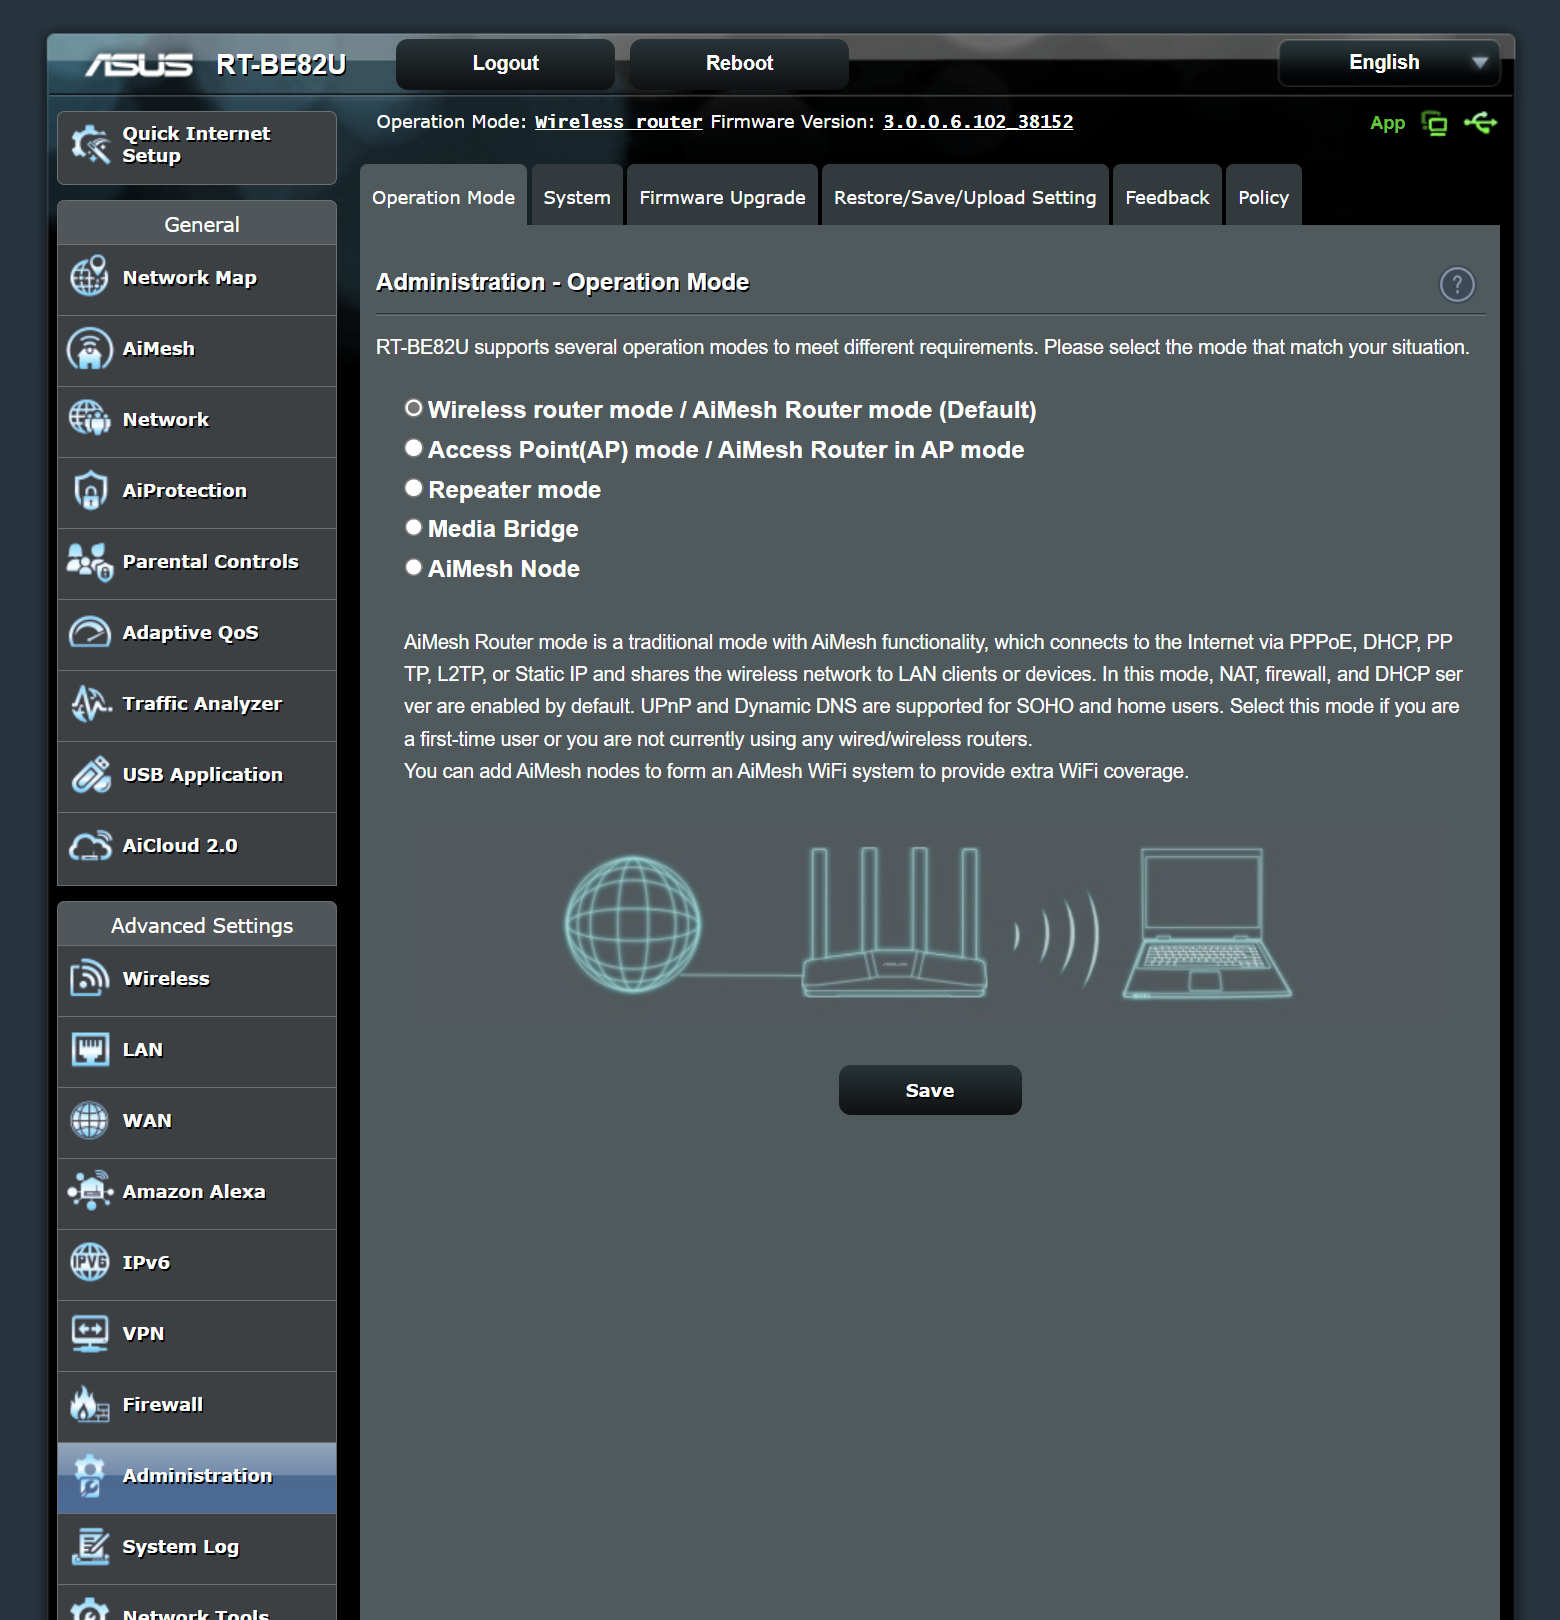Open the help question mark icon
Image resolution: width=1560 pixels, height=1620 pixels.
pyautogui.click(x=1457, y=285)
